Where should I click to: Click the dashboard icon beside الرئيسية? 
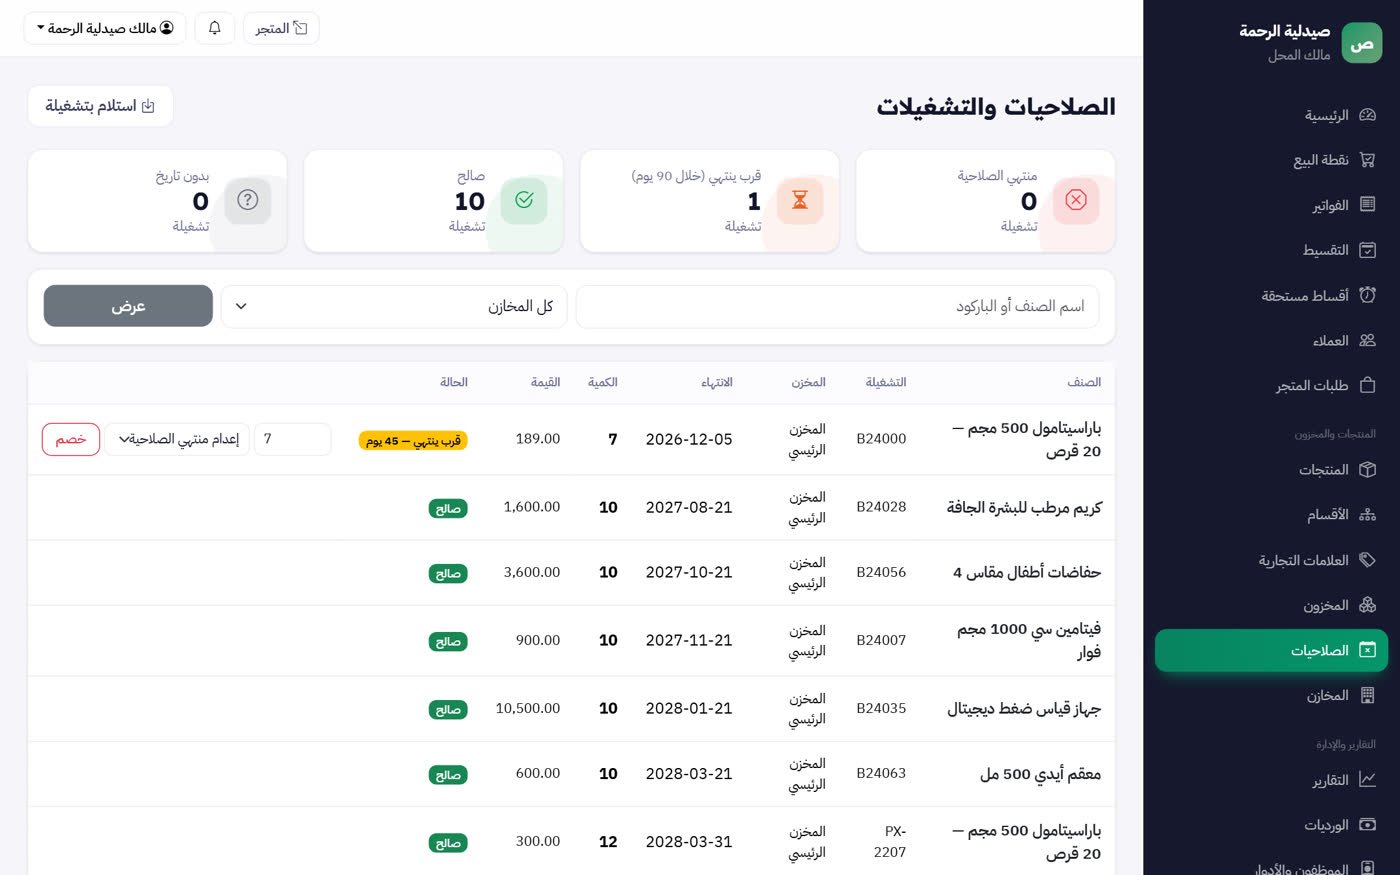pyautogui.click(x=1367, y=115)
